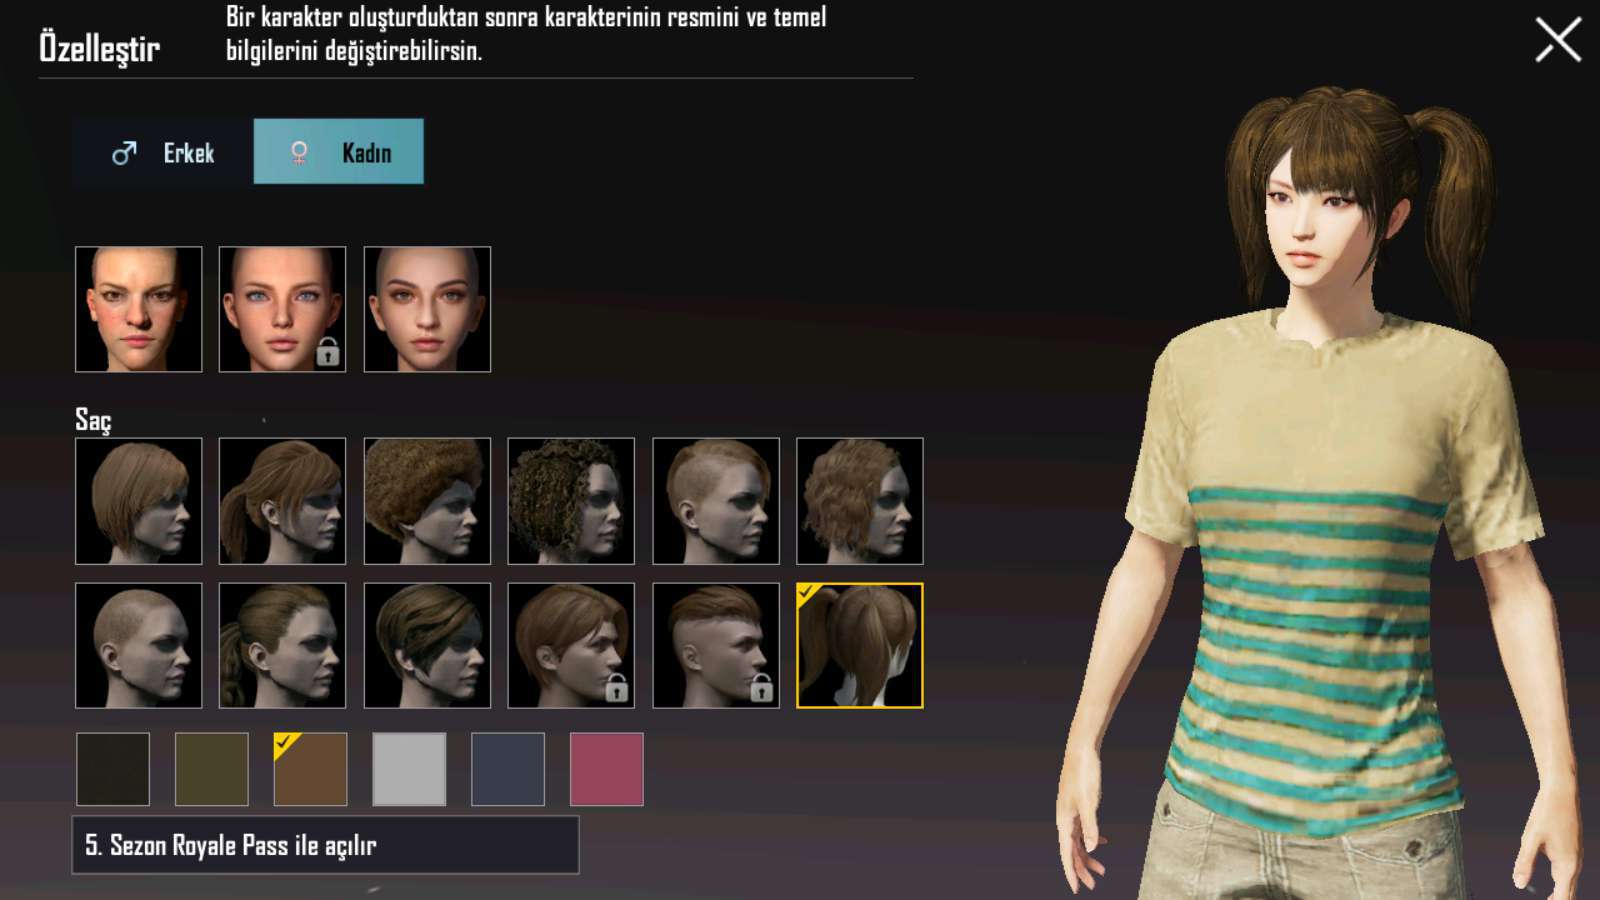This screenshot has height=900, width=1600.
Task: Close the Özelleştir customization screen
Action: point(1558,40)
